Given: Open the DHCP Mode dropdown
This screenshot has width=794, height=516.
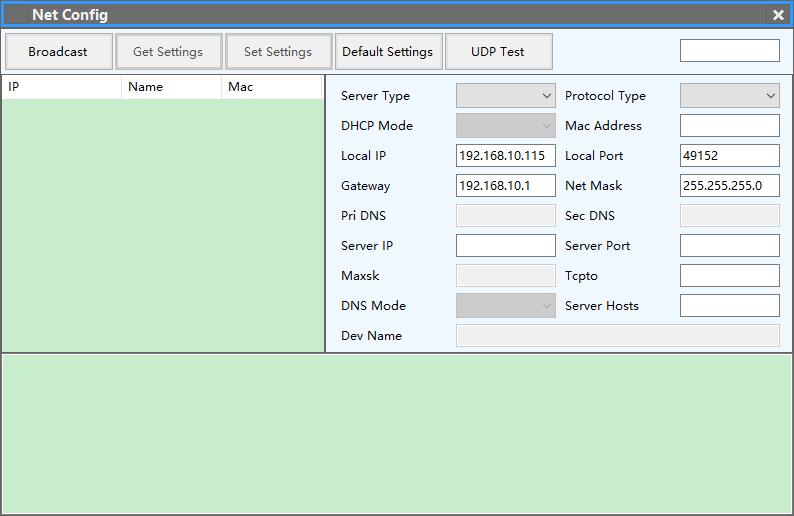Looking at the screenshot, I should pos(505,126).
